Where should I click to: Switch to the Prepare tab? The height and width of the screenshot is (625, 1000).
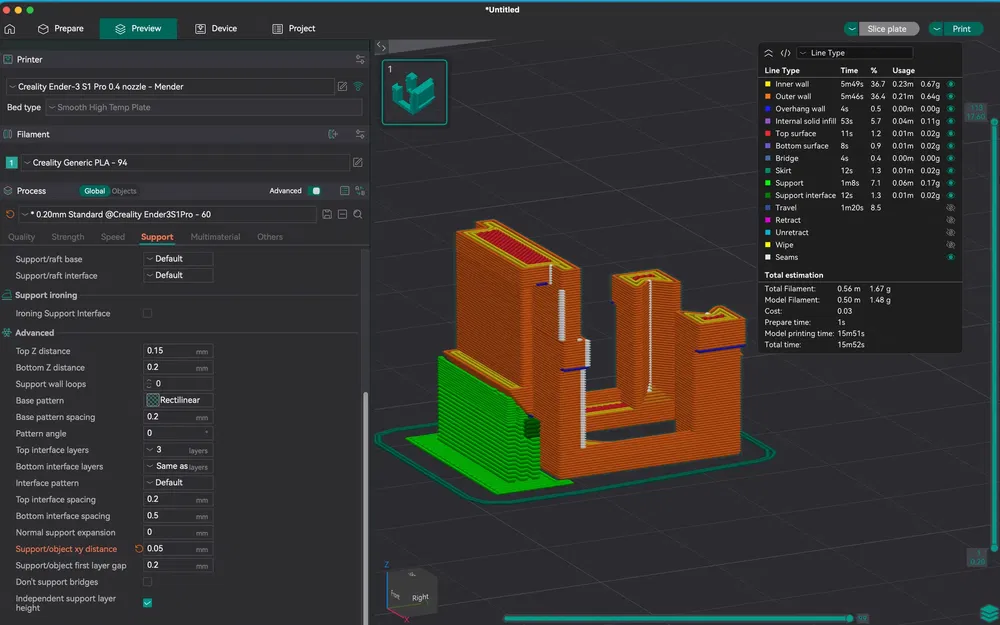[60, 29]
